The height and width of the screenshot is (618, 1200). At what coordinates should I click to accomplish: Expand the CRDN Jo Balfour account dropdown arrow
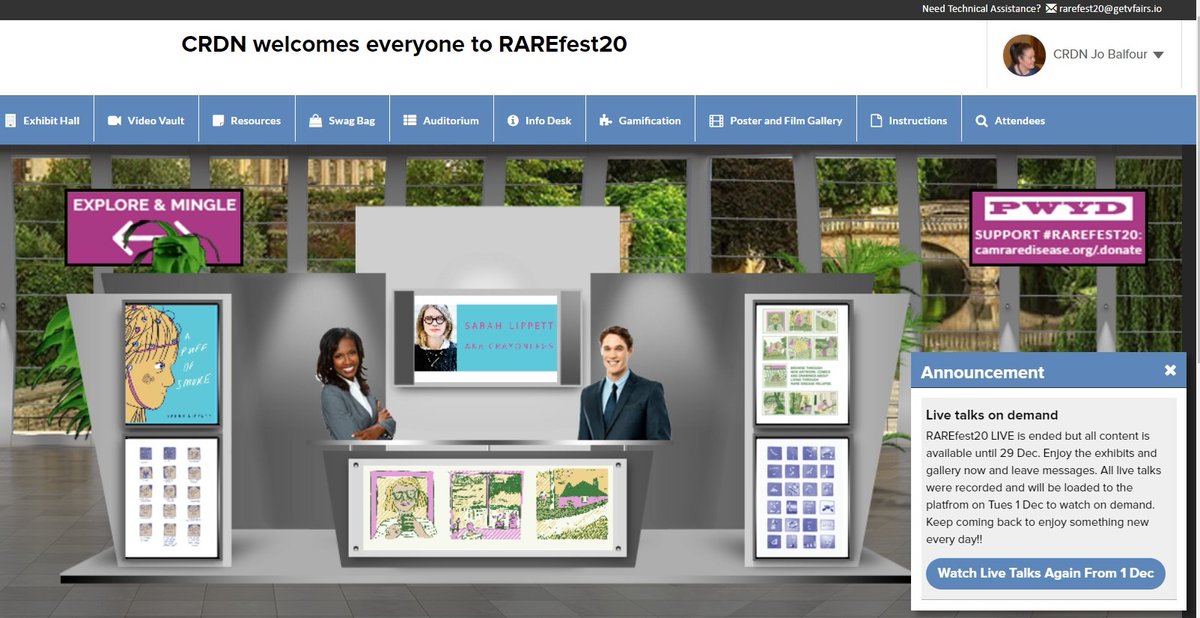(1158, 56)
